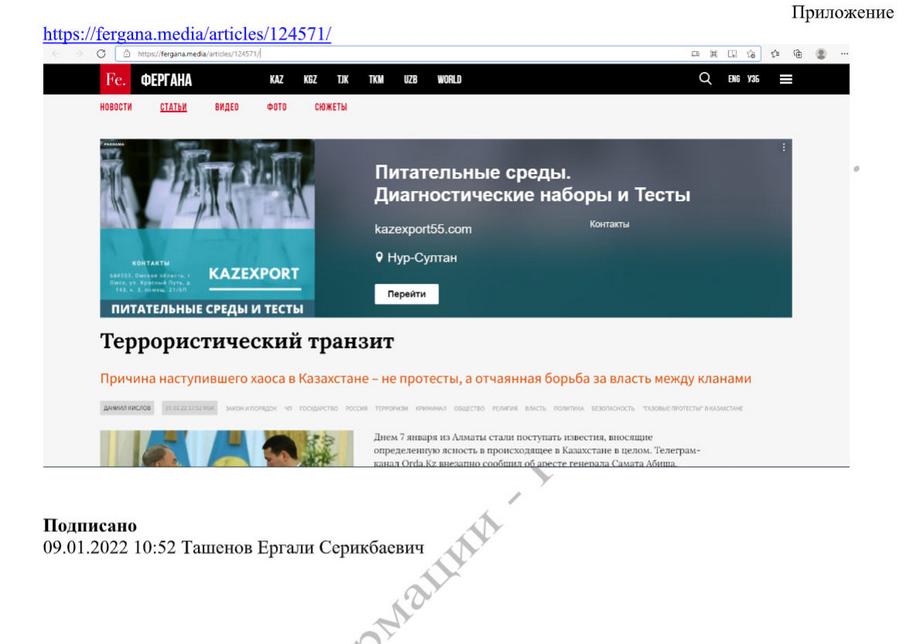This screenshot has width=920, height=644.
Task: Reload page with browser refresh icon
Action: pyautogui.click(x=101, y=53)
